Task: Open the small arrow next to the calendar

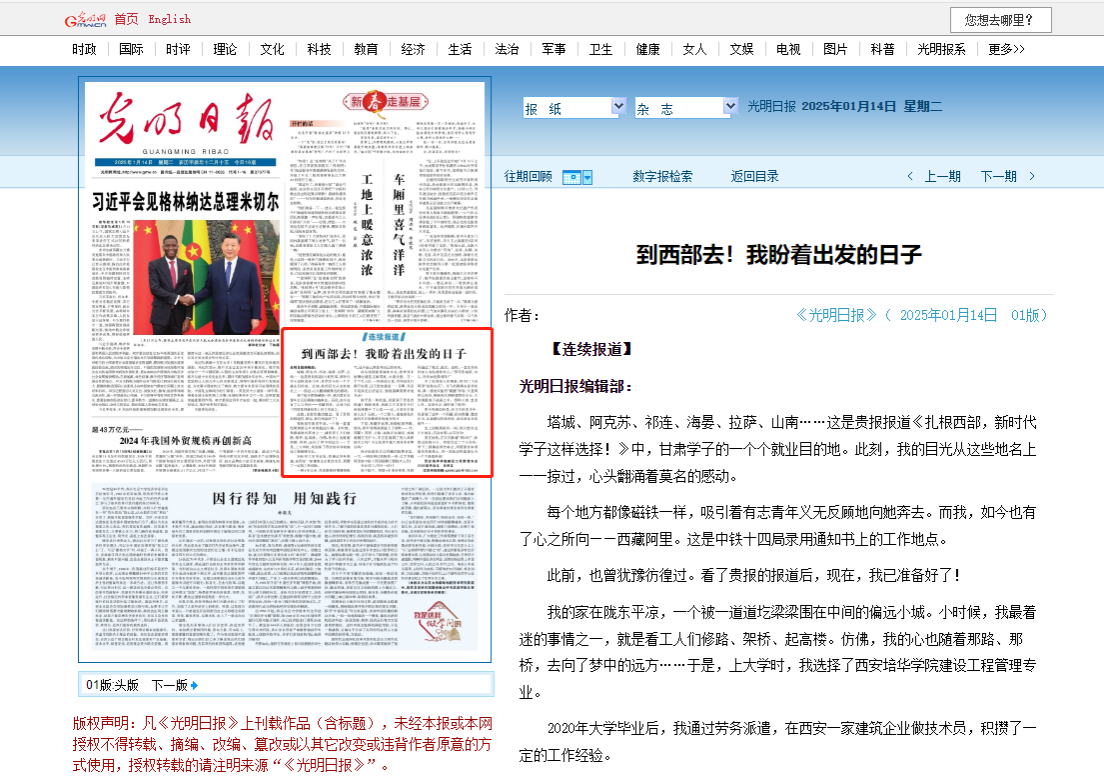Action: tap(588, 177)
